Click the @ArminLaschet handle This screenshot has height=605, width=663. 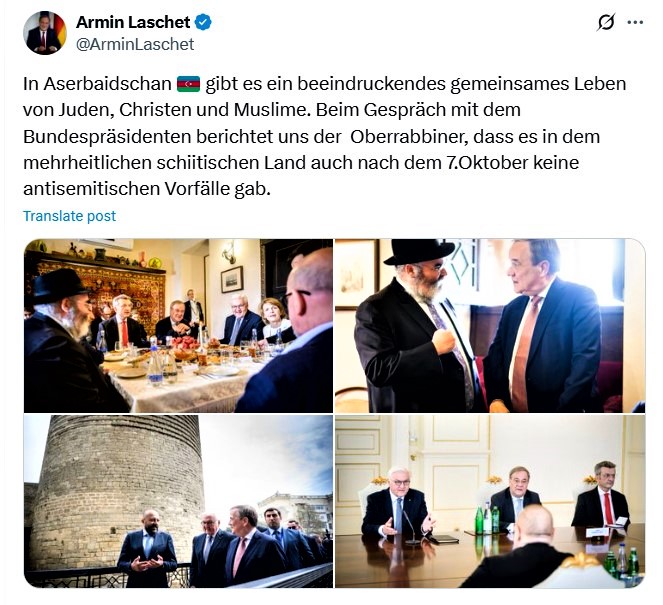pos(135,44)
